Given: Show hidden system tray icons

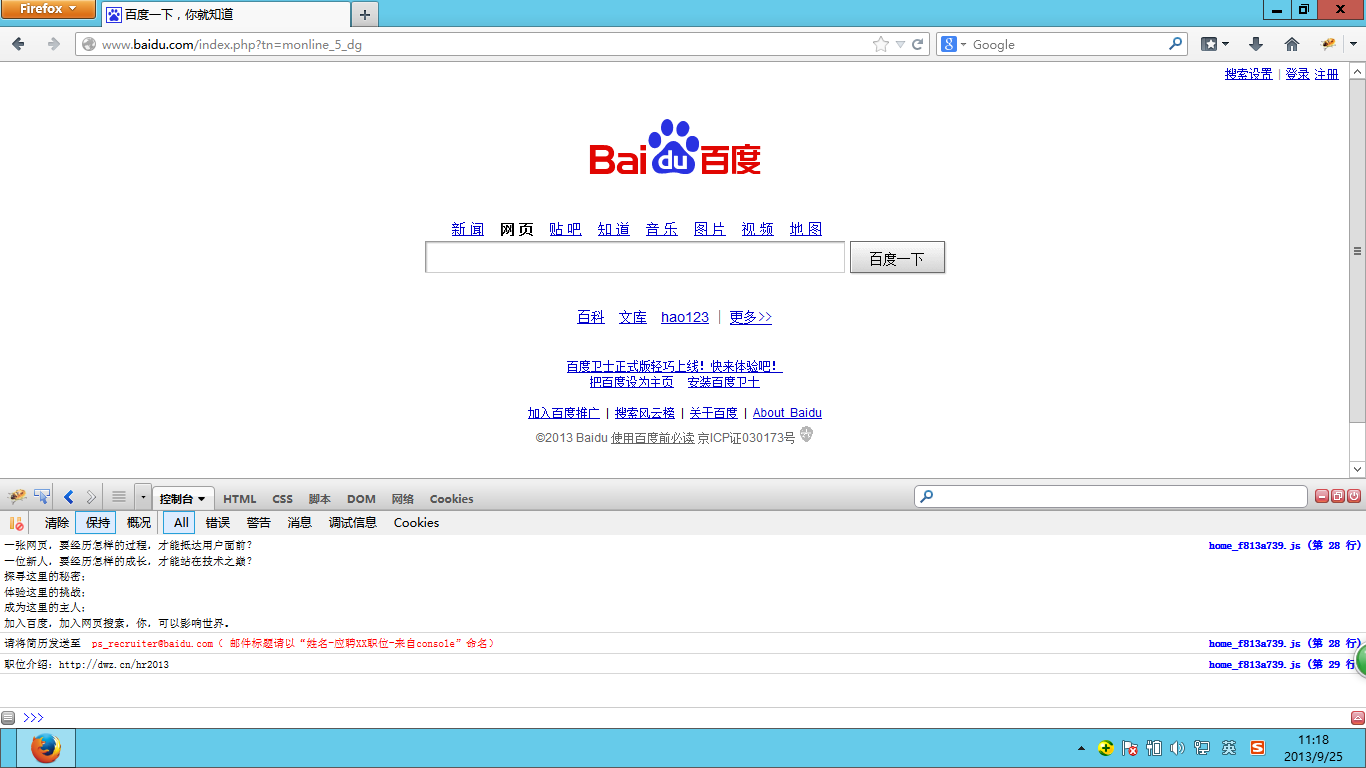Looking at the screenshot, I should point(1081,748).
